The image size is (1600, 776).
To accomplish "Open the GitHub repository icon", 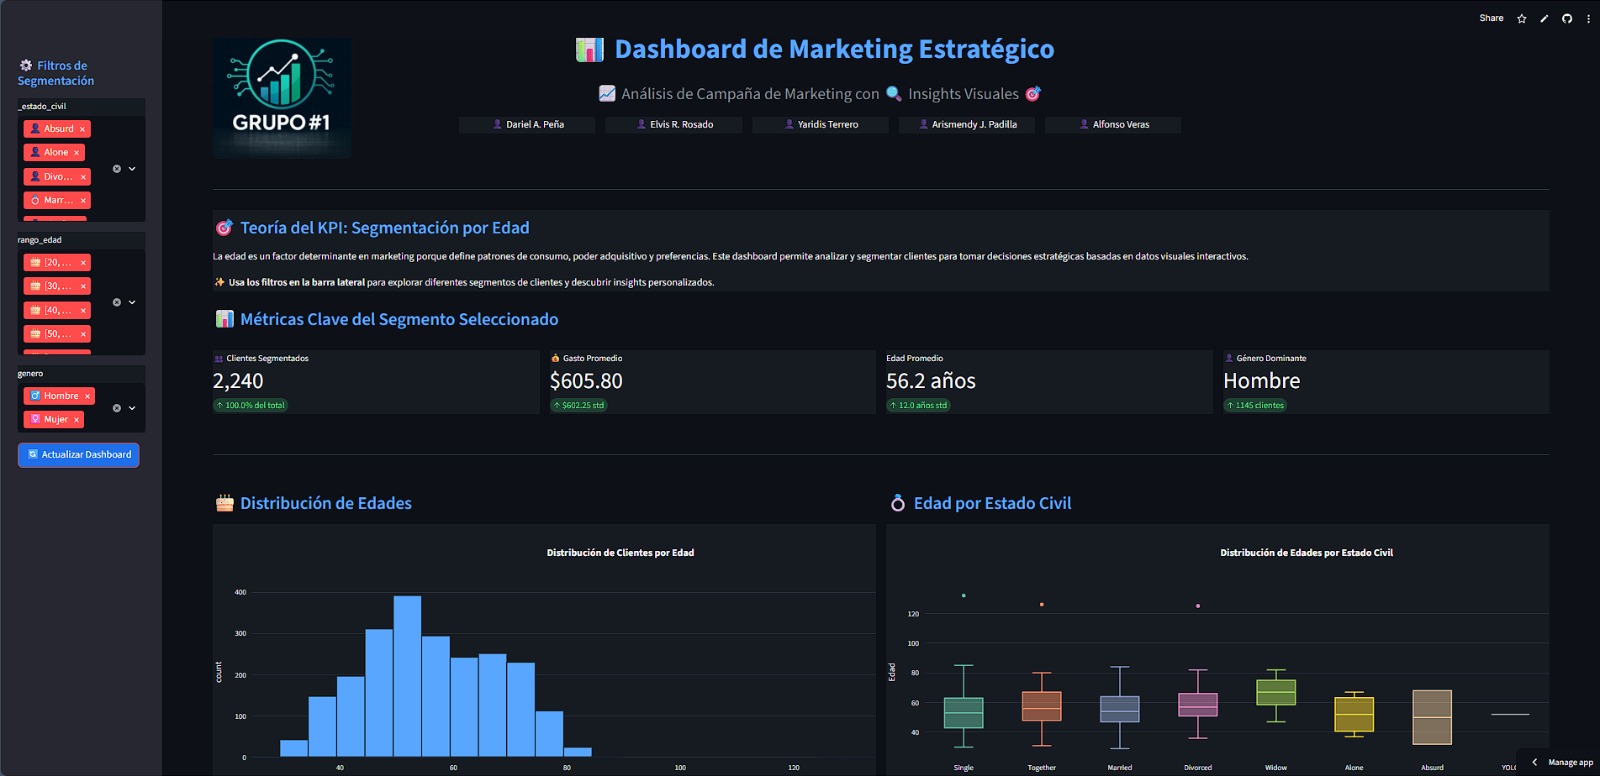I will tap(1567, 19).
